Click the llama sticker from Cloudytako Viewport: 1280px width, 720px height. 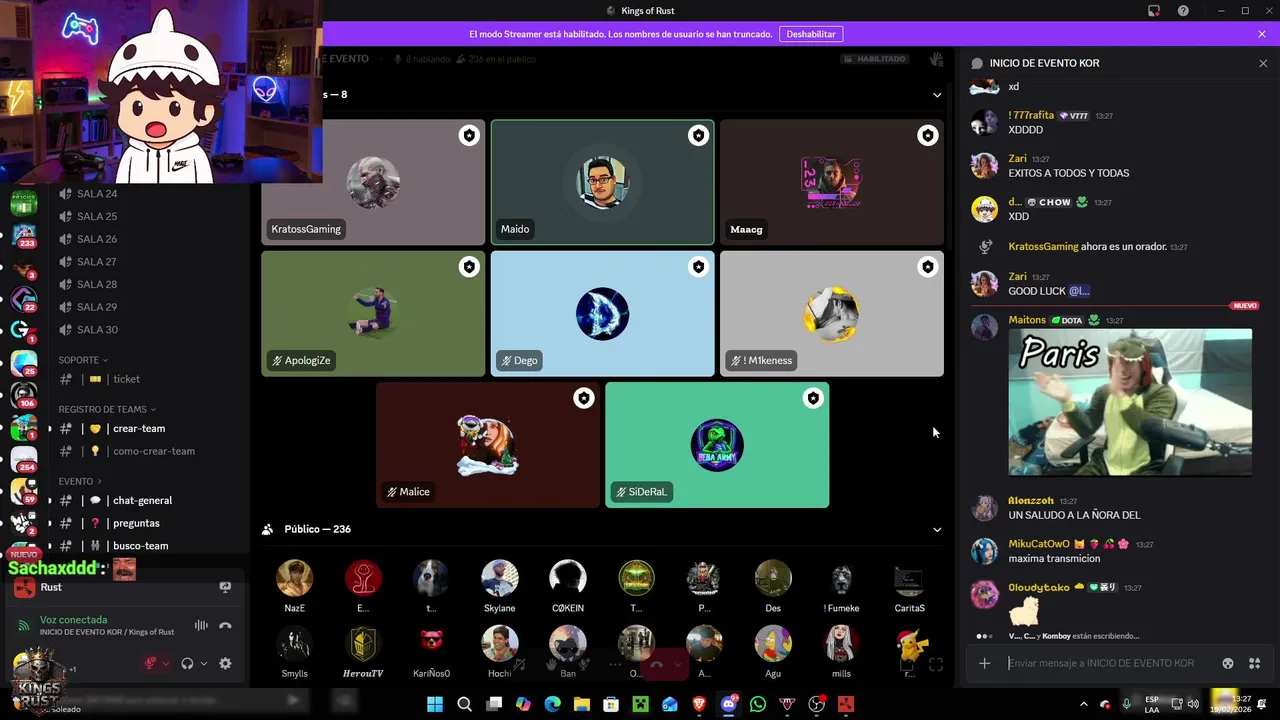click(1024, 611)
